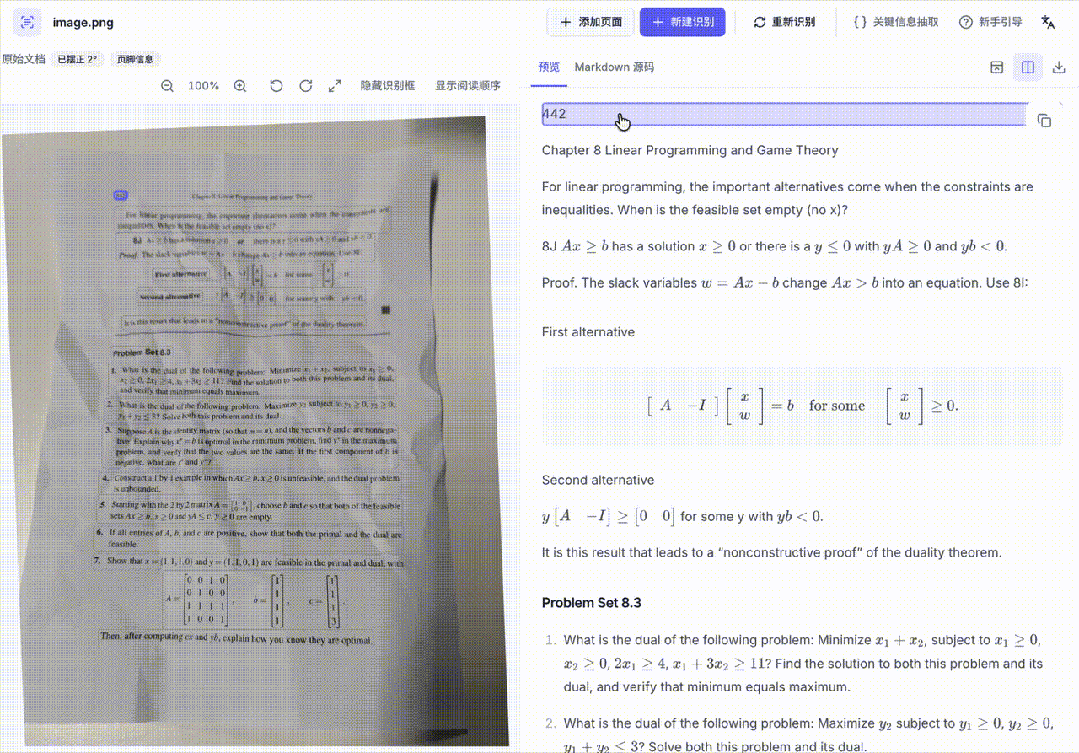Rotate the document clockwise
This screenshot has height=753, width=1079.
[x=306, y=86]
